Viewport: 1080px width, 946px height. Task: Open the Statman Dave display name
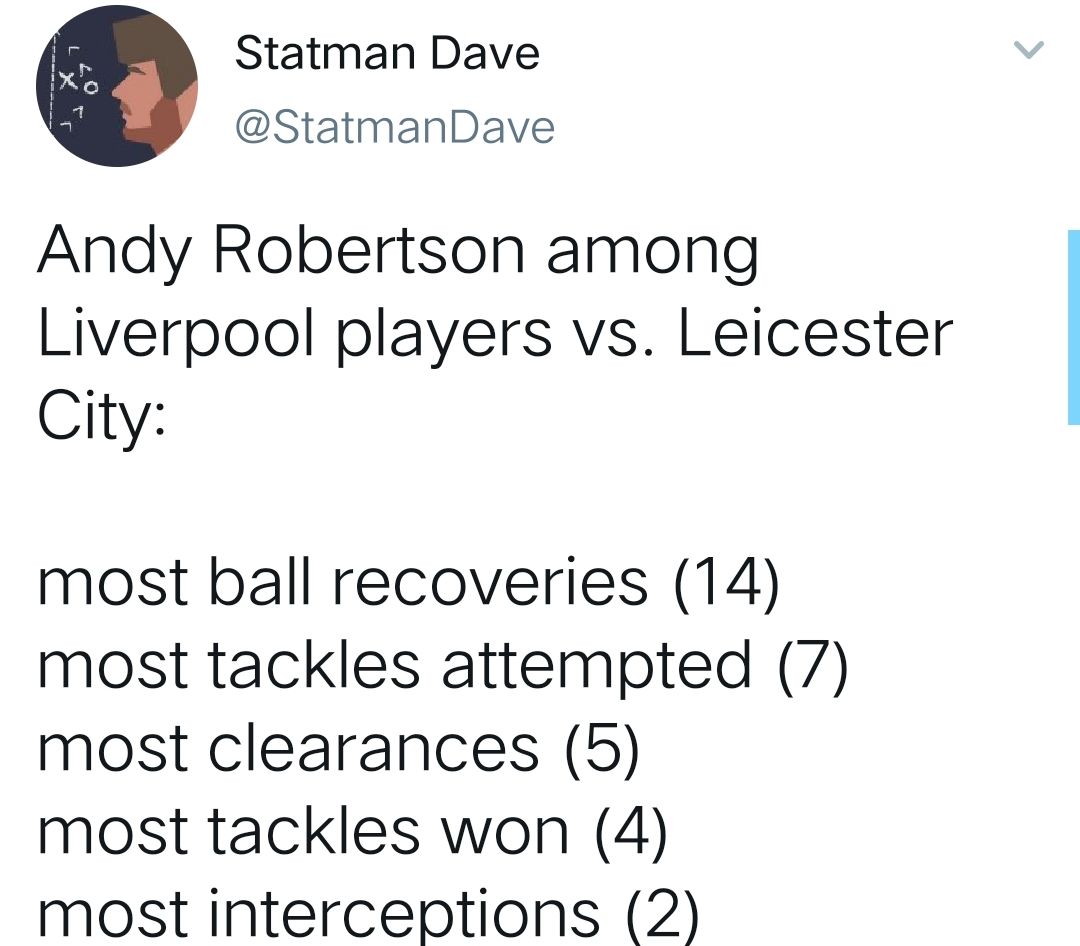coord(387,53)
